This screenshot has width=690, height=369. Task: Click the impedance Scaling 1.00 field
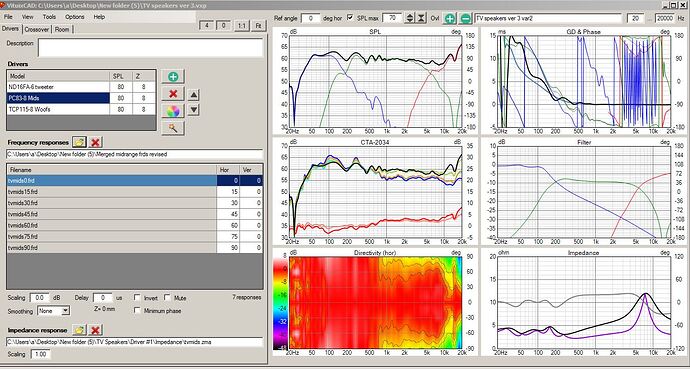tap(40, 354)
